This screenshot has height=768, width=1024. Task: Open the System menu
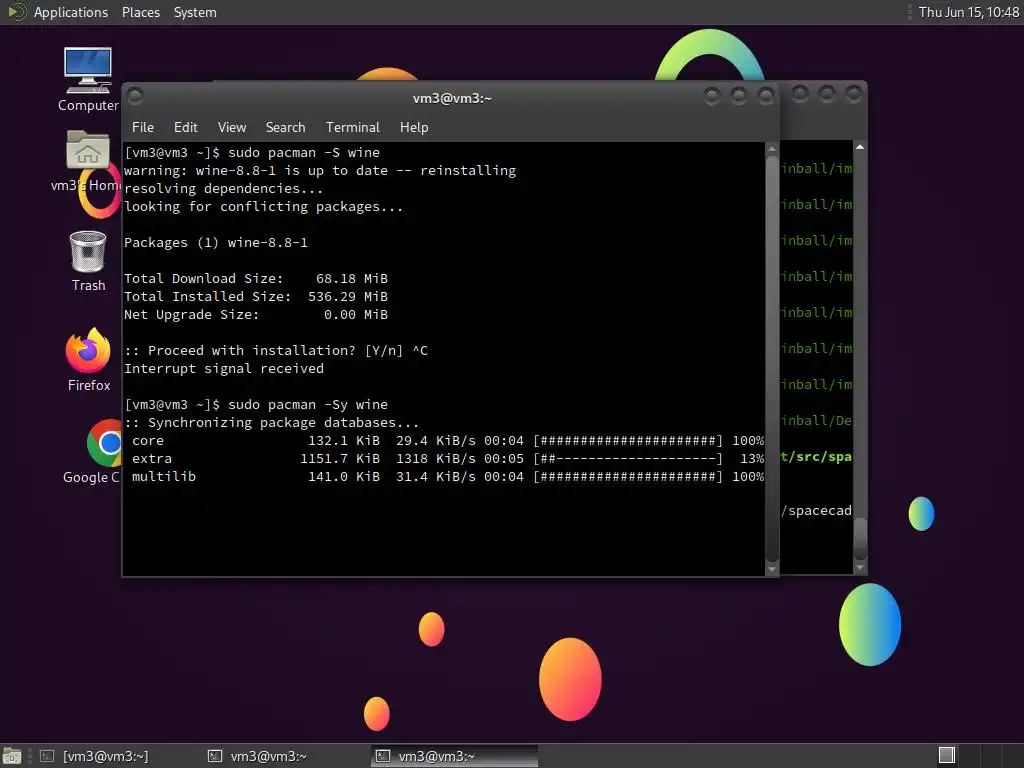click(x=195, y=12)
